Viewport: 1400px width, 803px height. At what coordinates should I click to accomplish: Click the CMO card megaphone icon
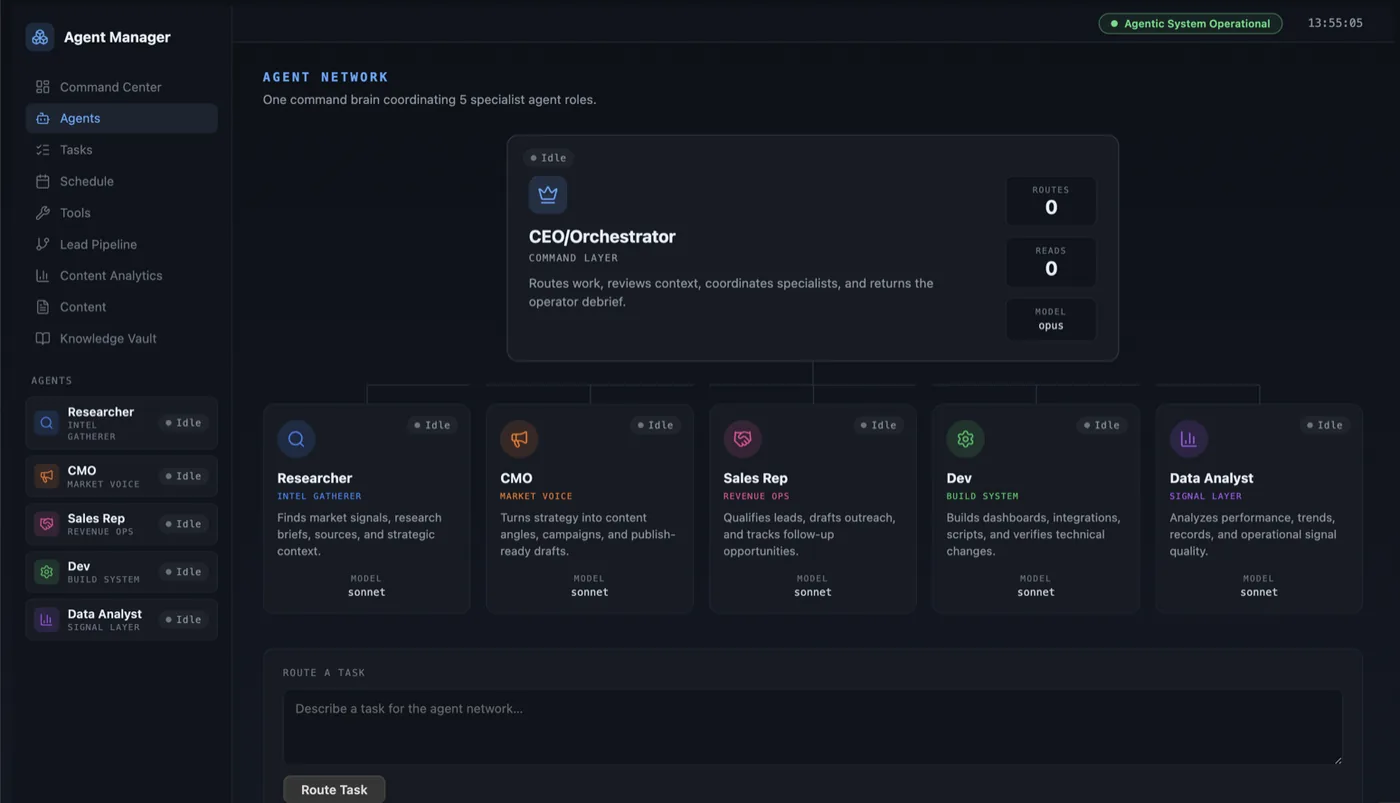tap(519, 439)
